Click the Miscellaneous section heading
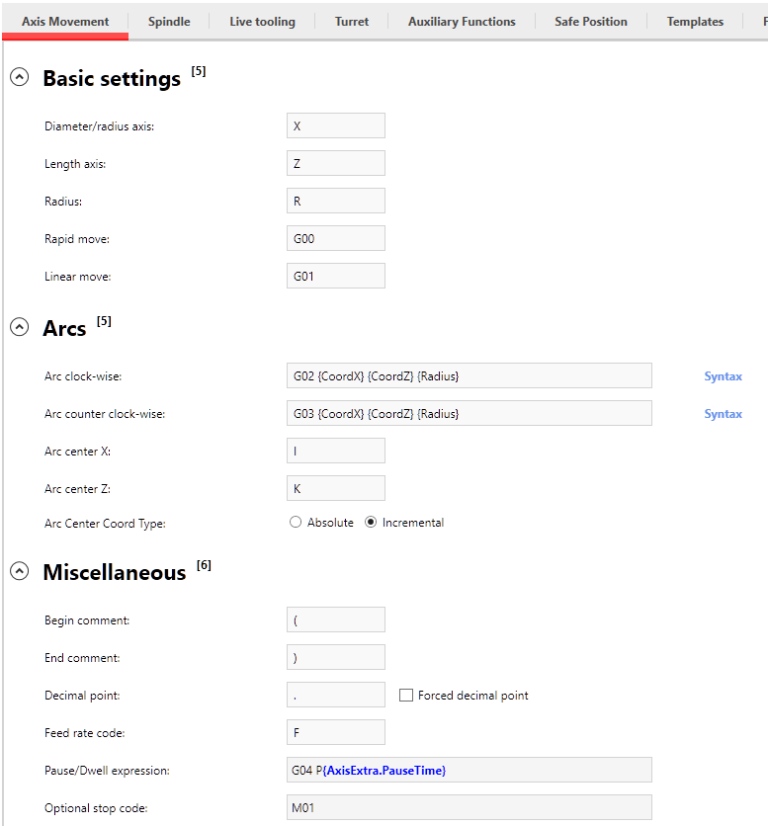 pyautogui.click(x=114, y=573)
